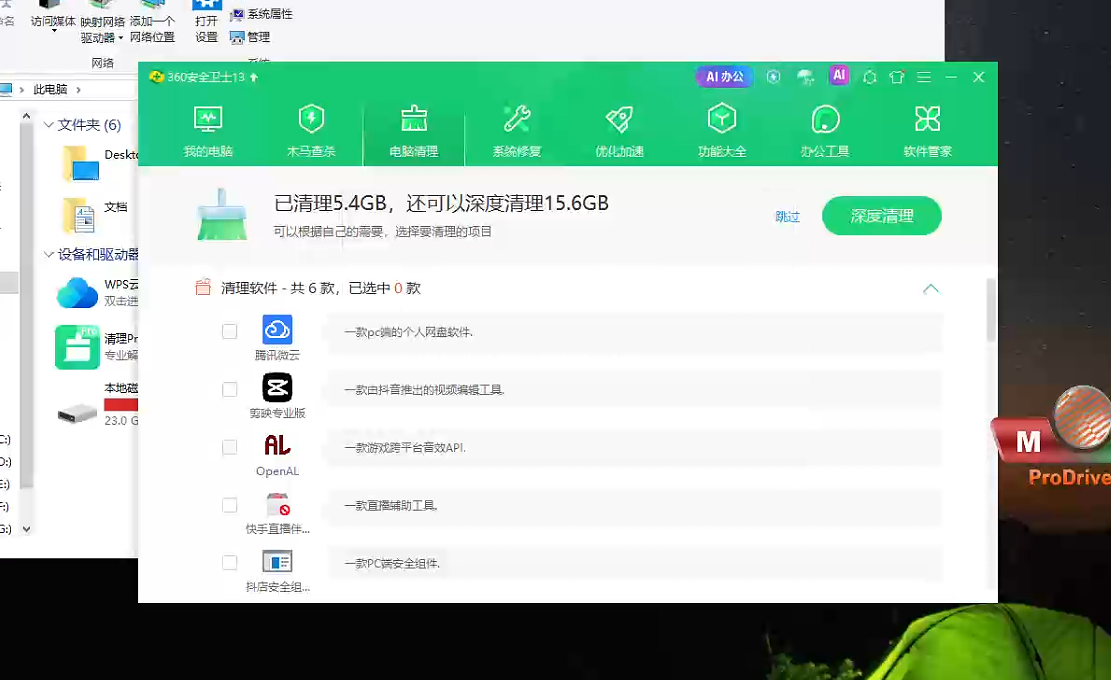Tick the OpenAL checkbox
Image resolution: width=1111 pixels, height=680 pixels.
(x=230, y=447)
